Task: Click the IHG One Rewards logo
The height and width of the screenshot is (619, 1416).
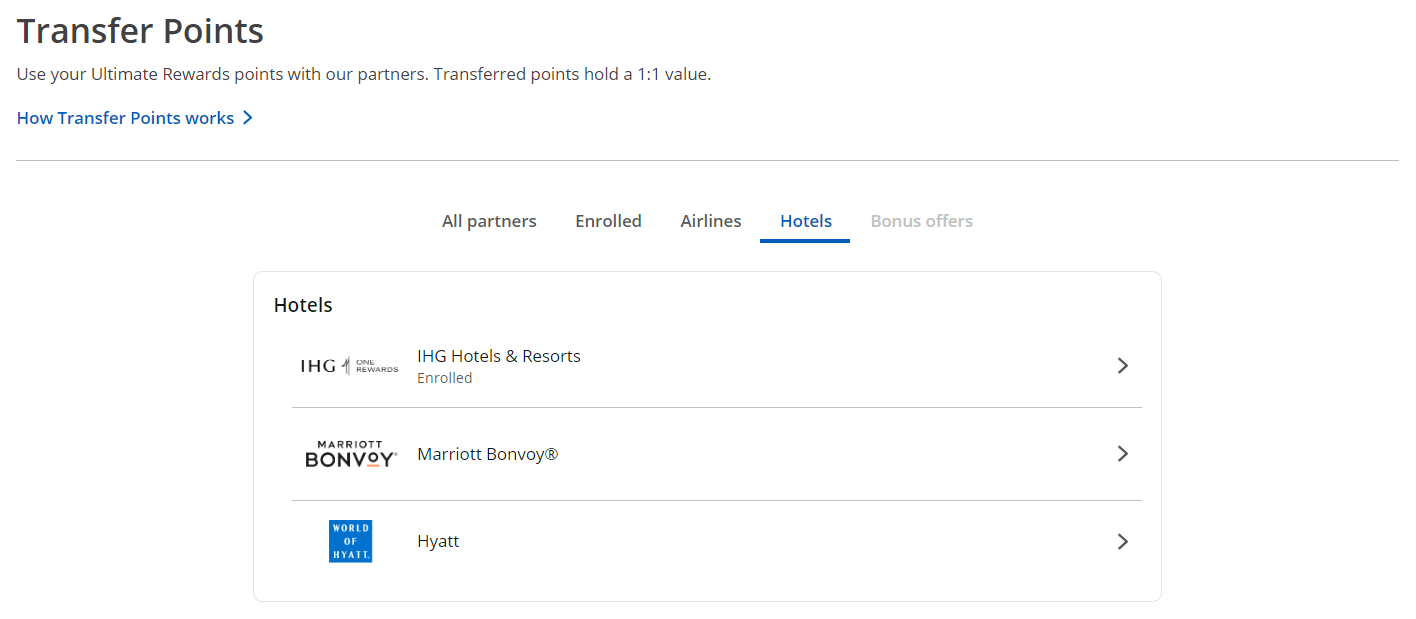Action: coord(349,366)
